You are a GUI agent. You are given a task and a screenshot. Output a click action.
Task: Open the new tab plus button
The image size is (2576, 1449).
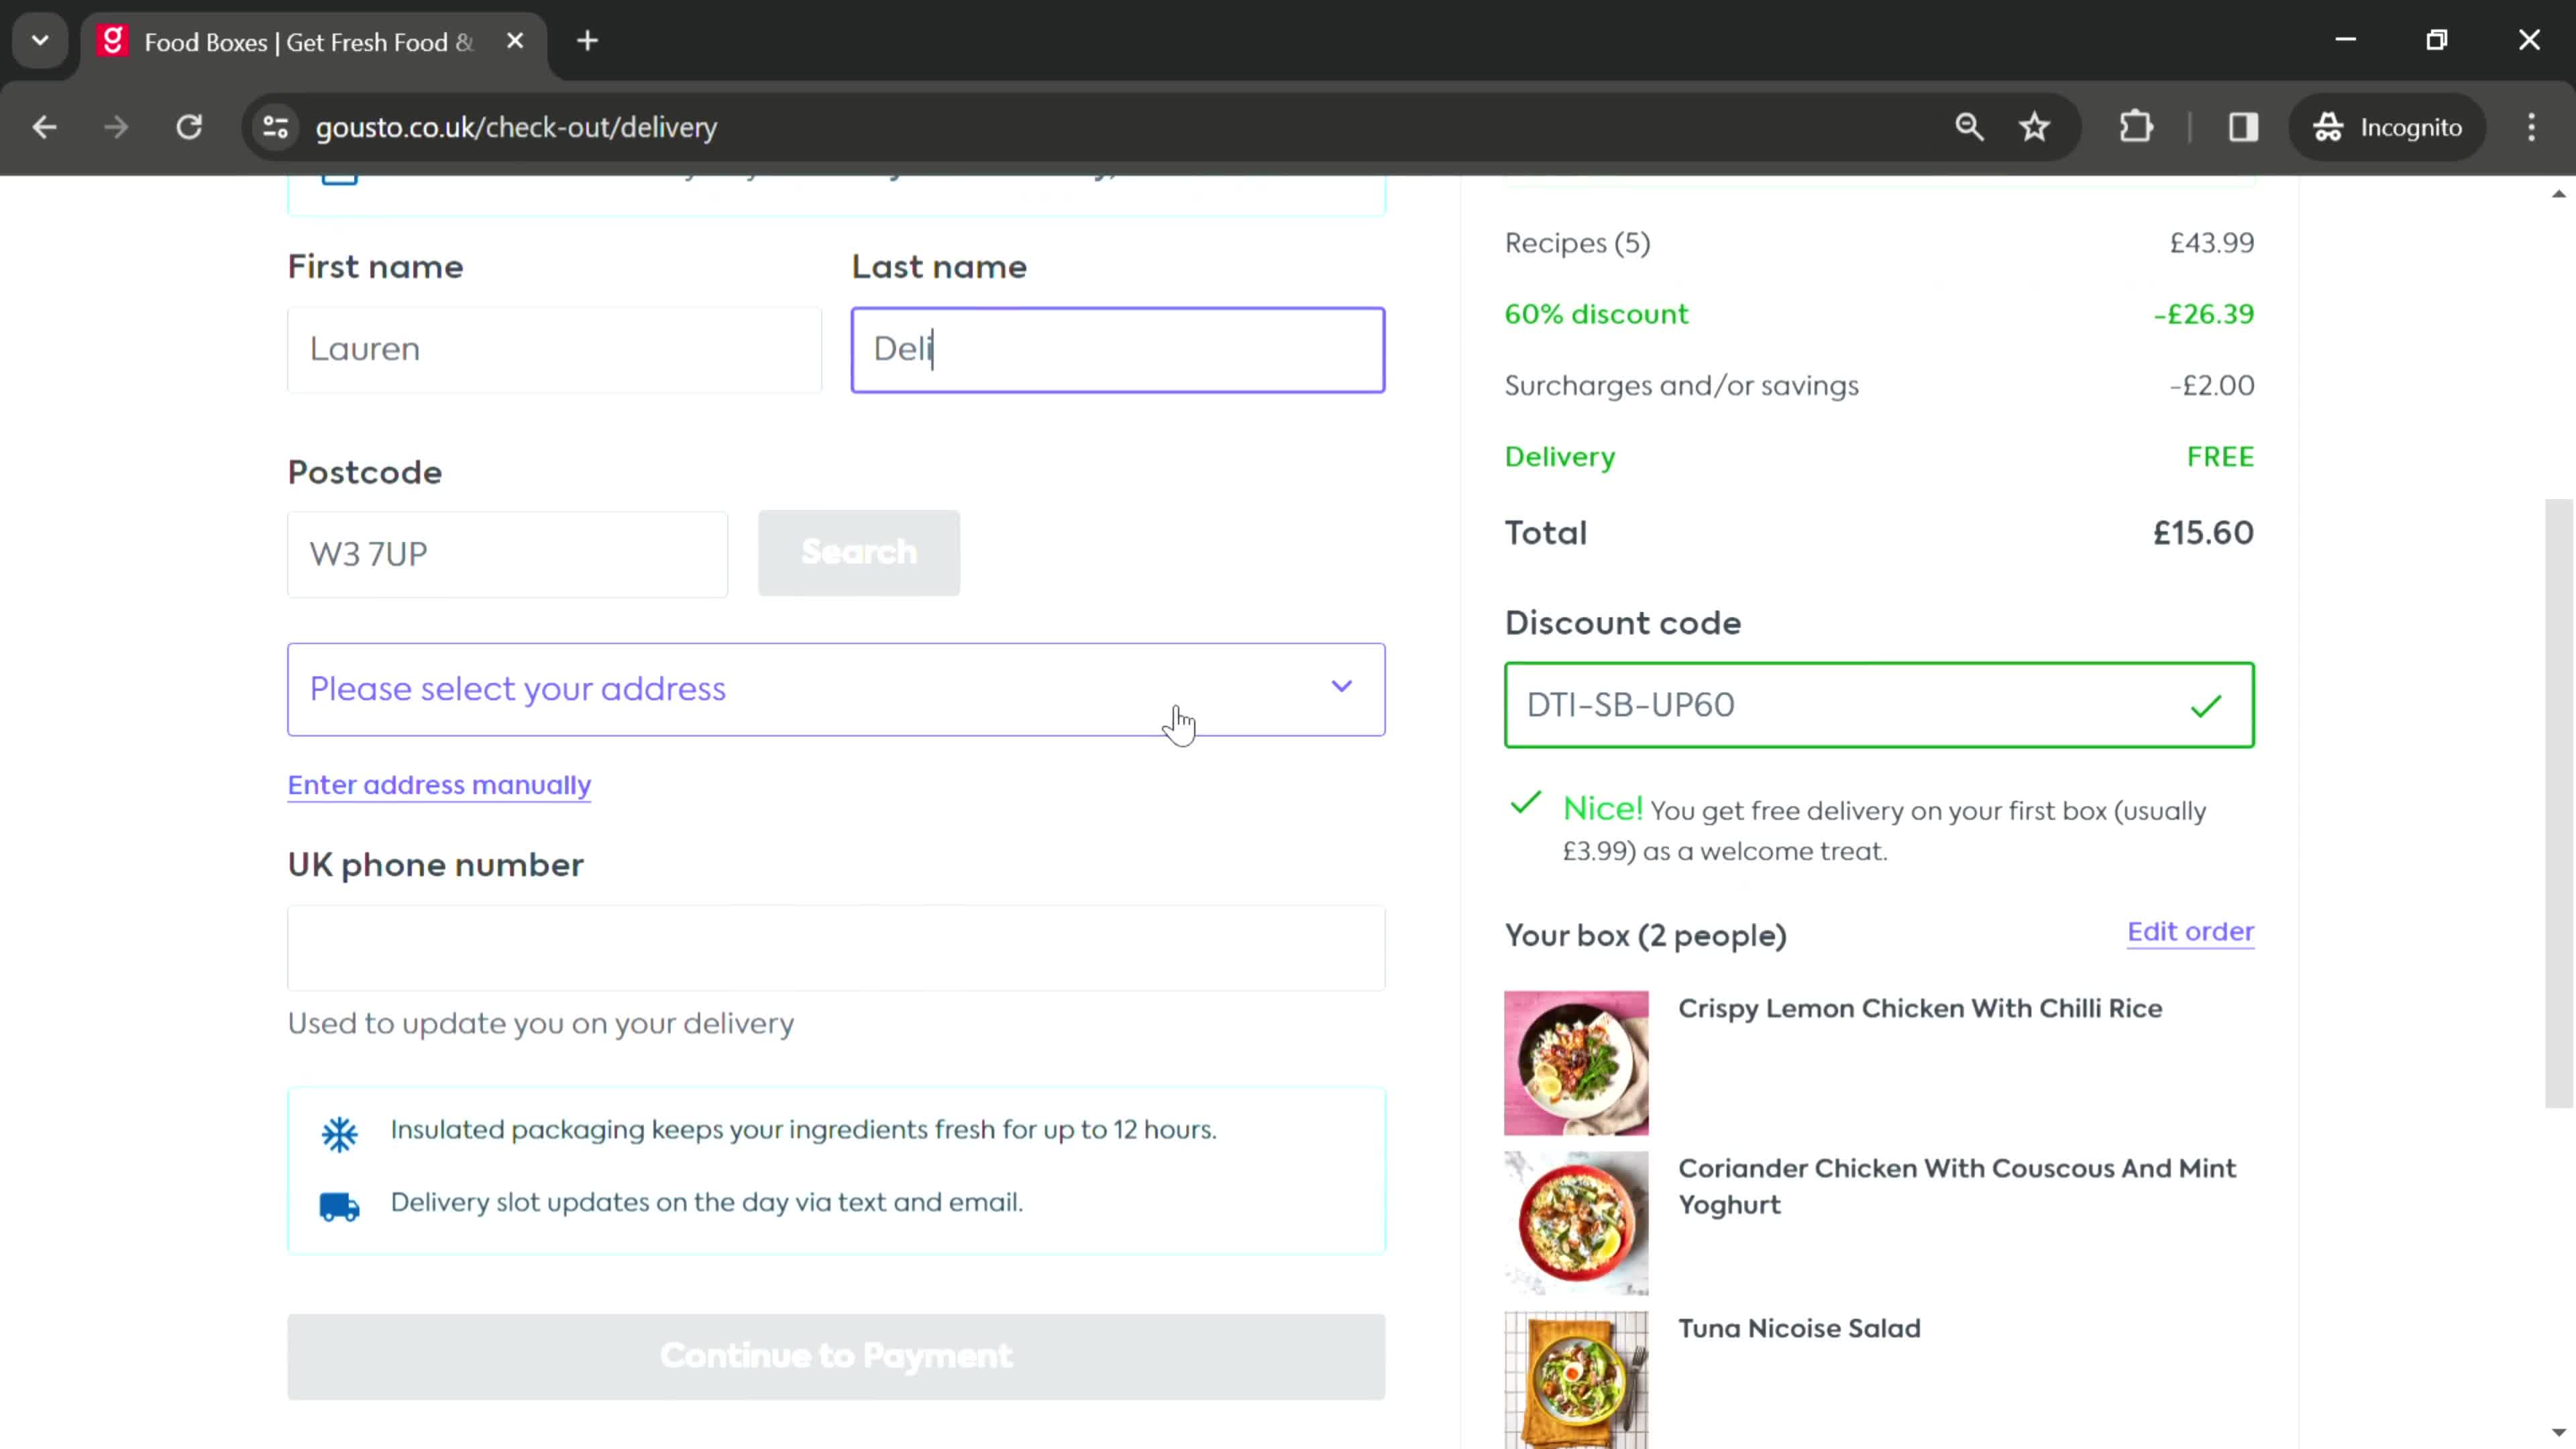588,39
